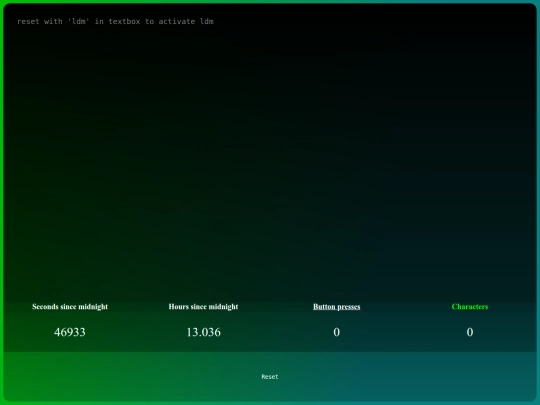This screenshot has width=540, height=405.
Task: Select the value 46933
Action: (x=70, y=332)
